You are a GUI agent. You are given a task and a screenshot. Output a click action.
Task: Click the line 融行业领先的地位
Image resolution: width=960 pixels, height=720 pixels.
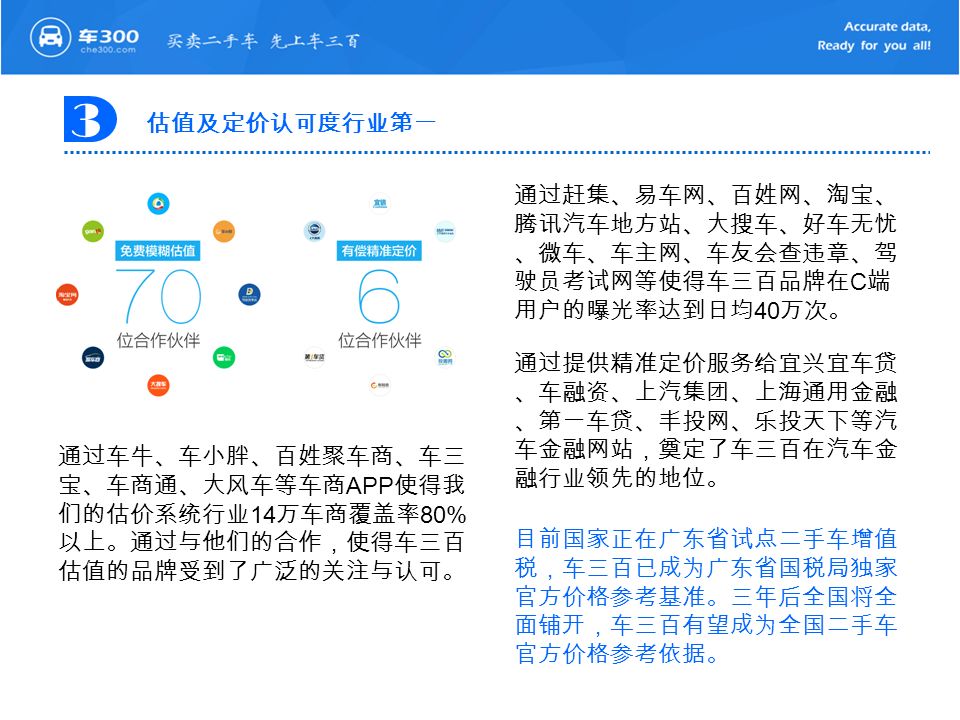(x=617, y=478)
